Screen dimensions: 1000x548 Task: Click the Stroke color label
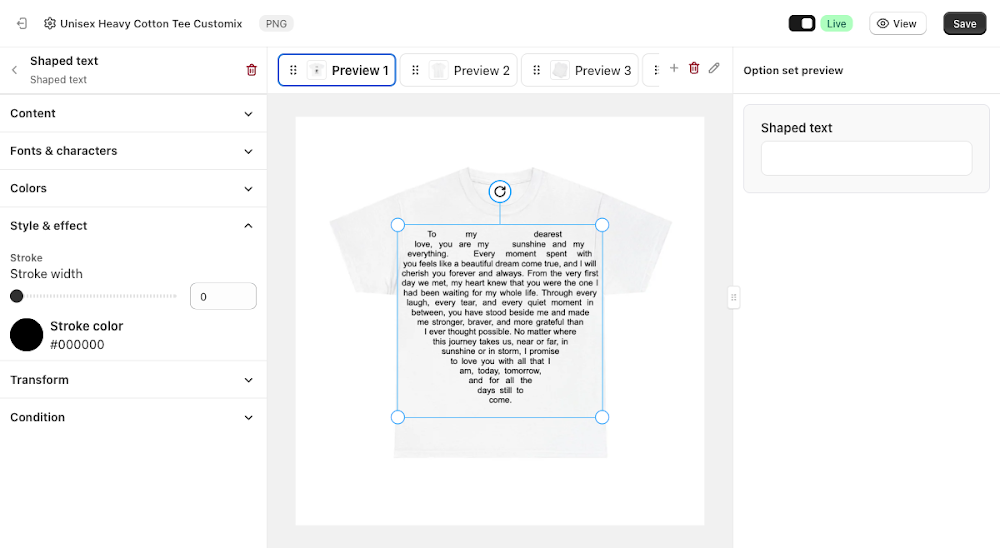click(87, 326)
